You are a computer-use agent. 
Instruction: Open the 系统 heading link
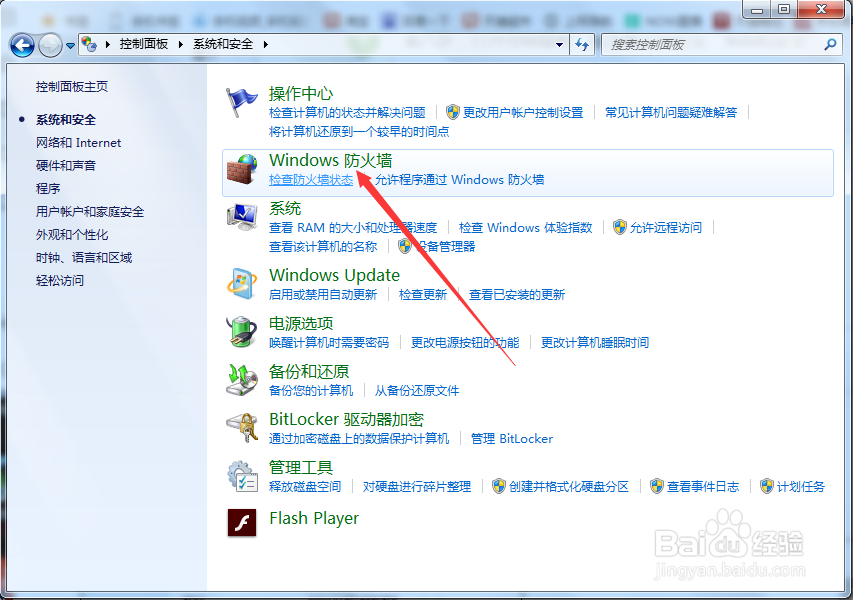coord(285,208)
